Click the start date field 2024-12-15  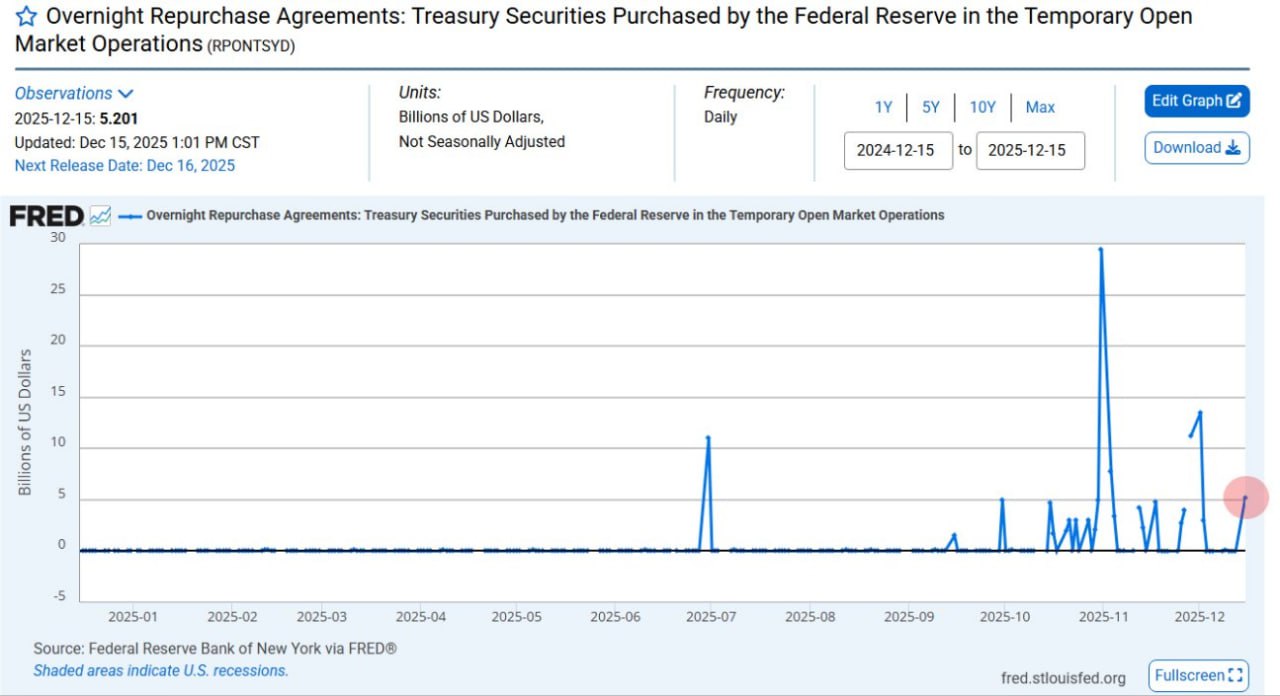pyautogui.click(x=897, y=150)
